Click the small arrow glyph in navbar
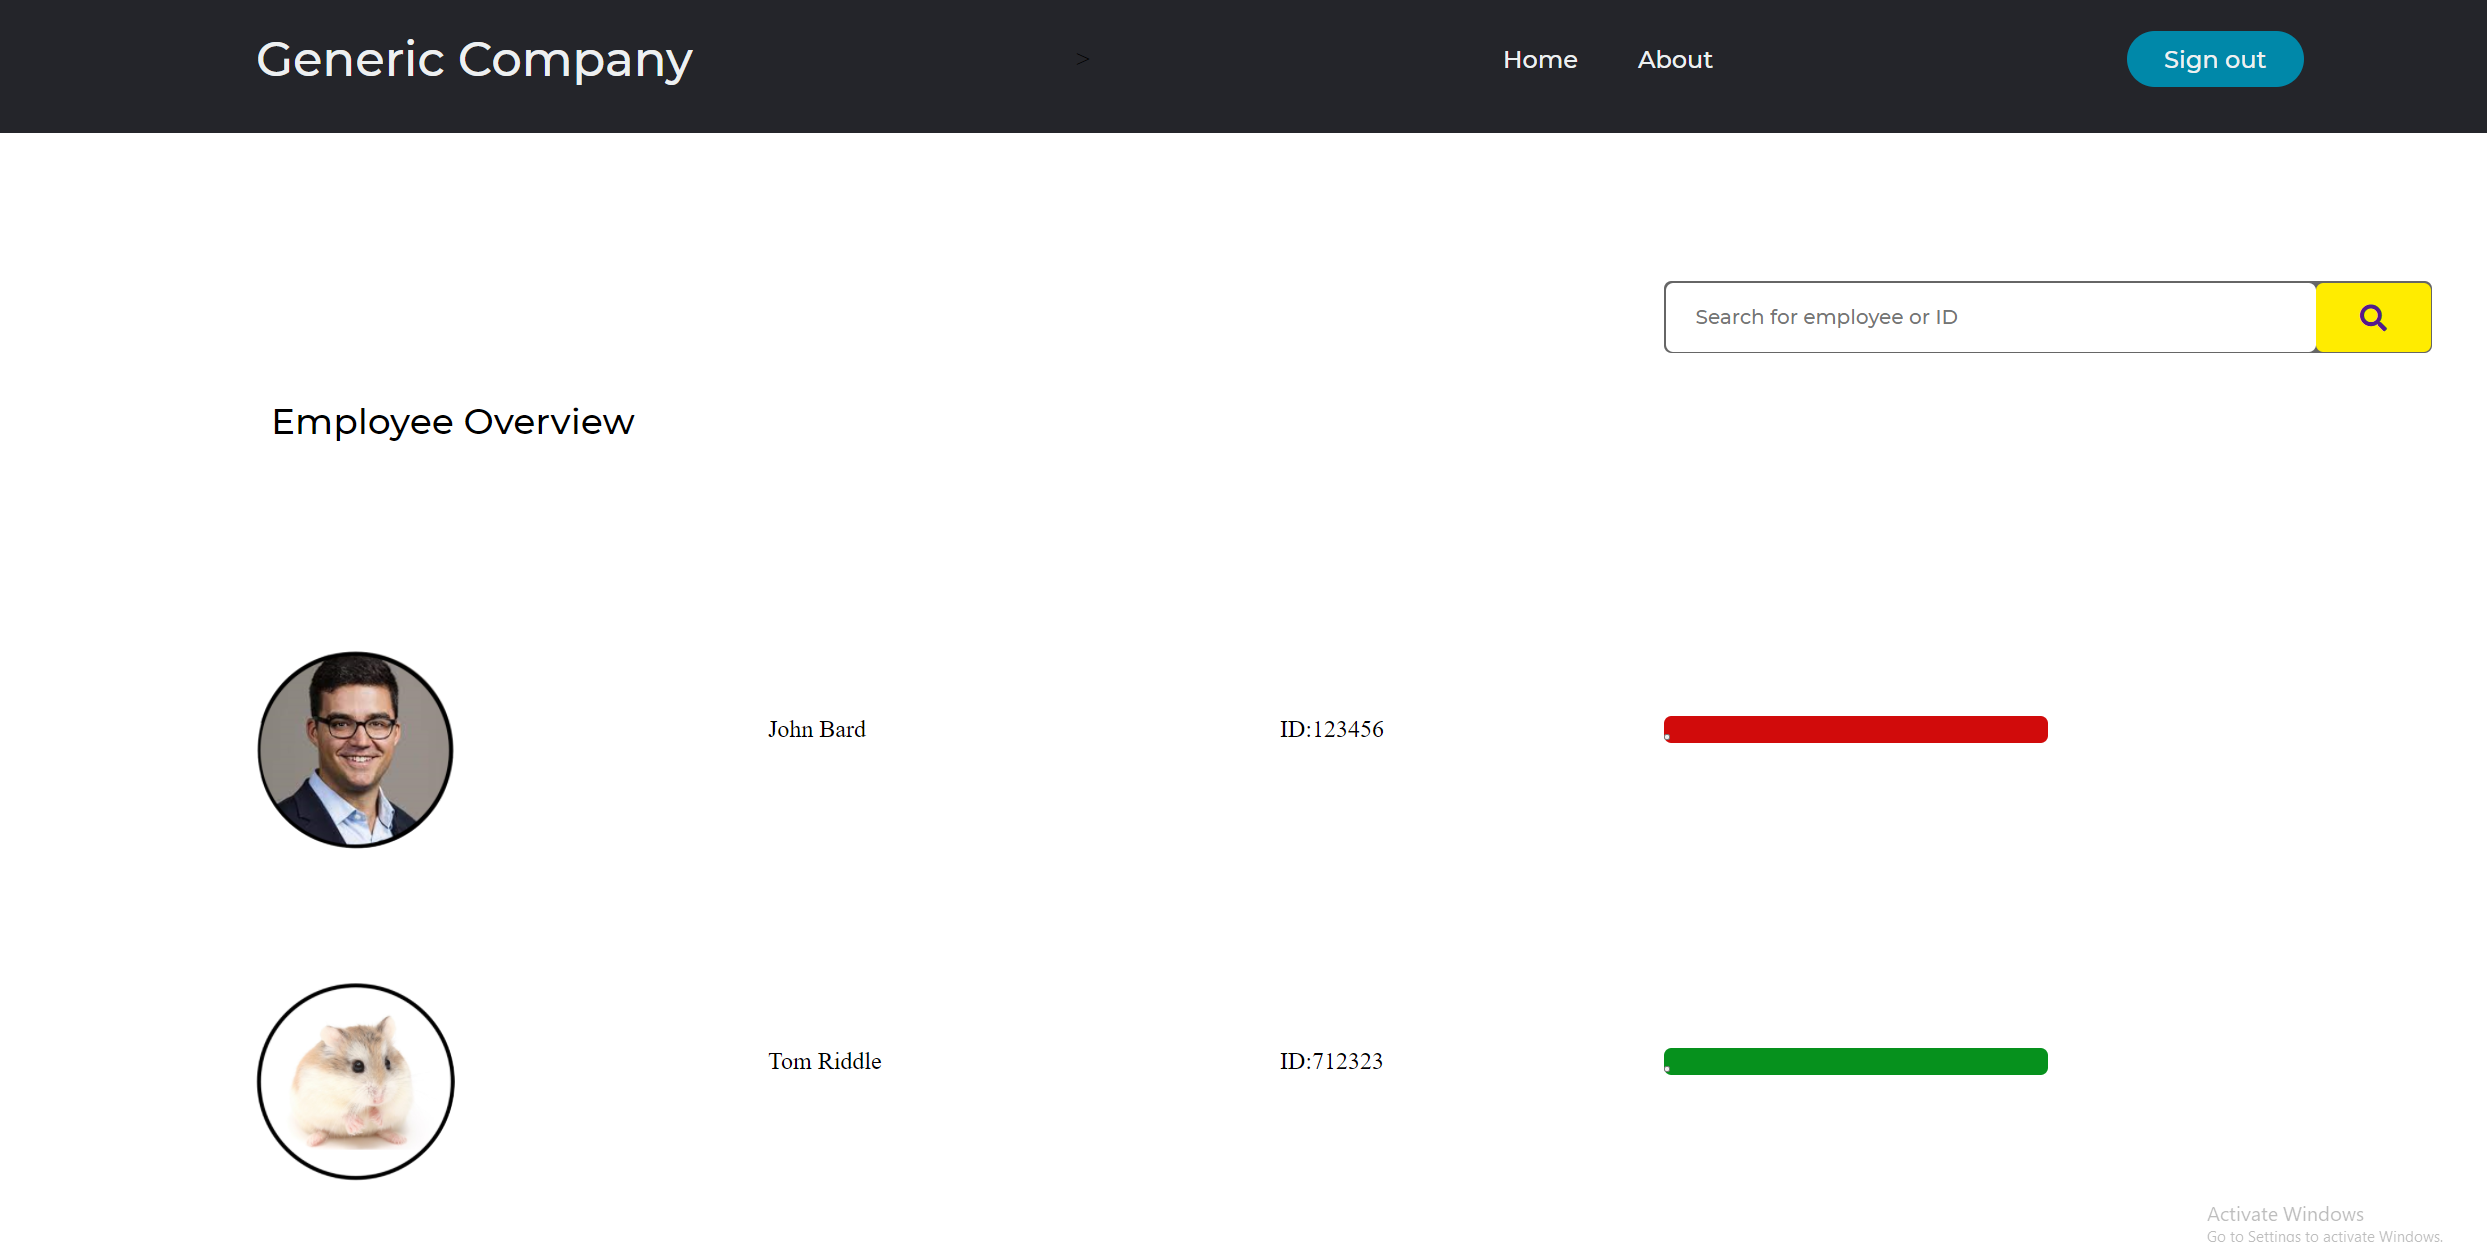The image size is (2487, 1242). 1082,59
